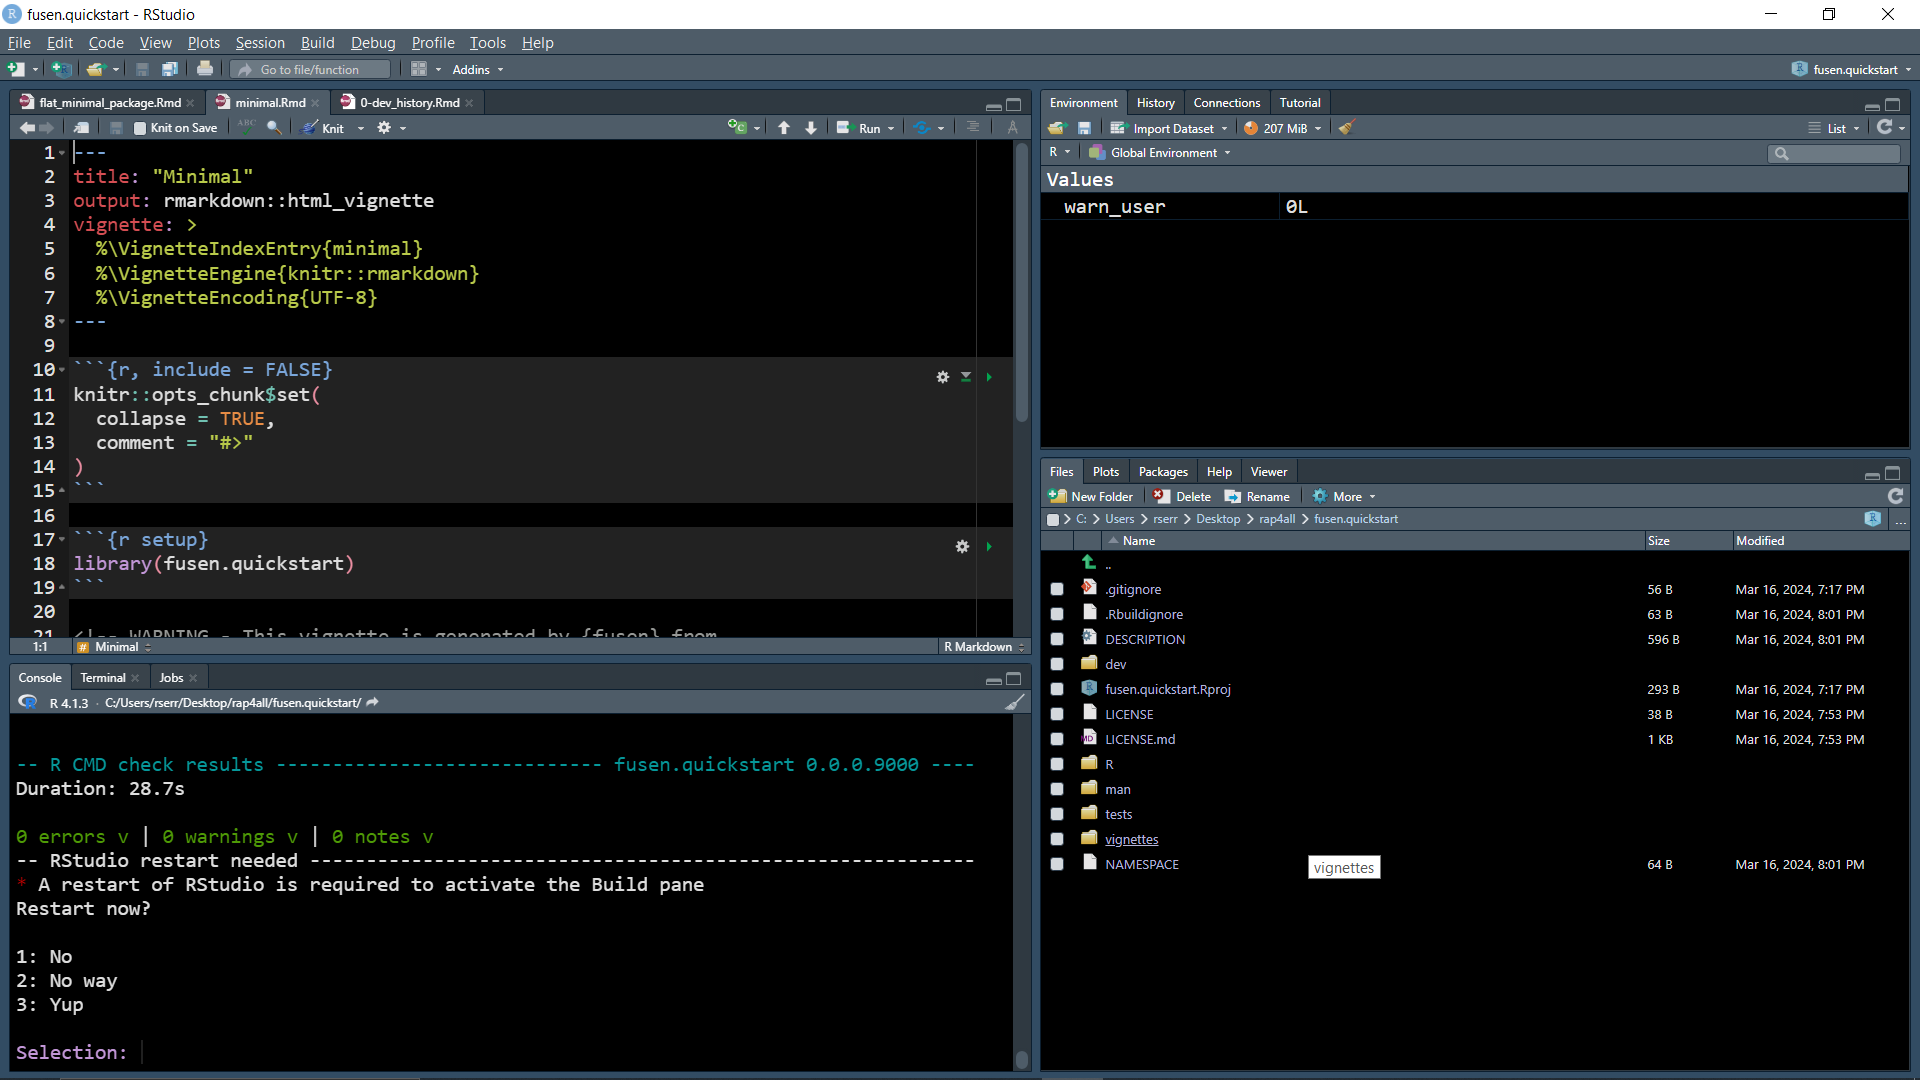Open the vignettes folder link
The image size is (1920, 1080).
tap(1131, 839)
